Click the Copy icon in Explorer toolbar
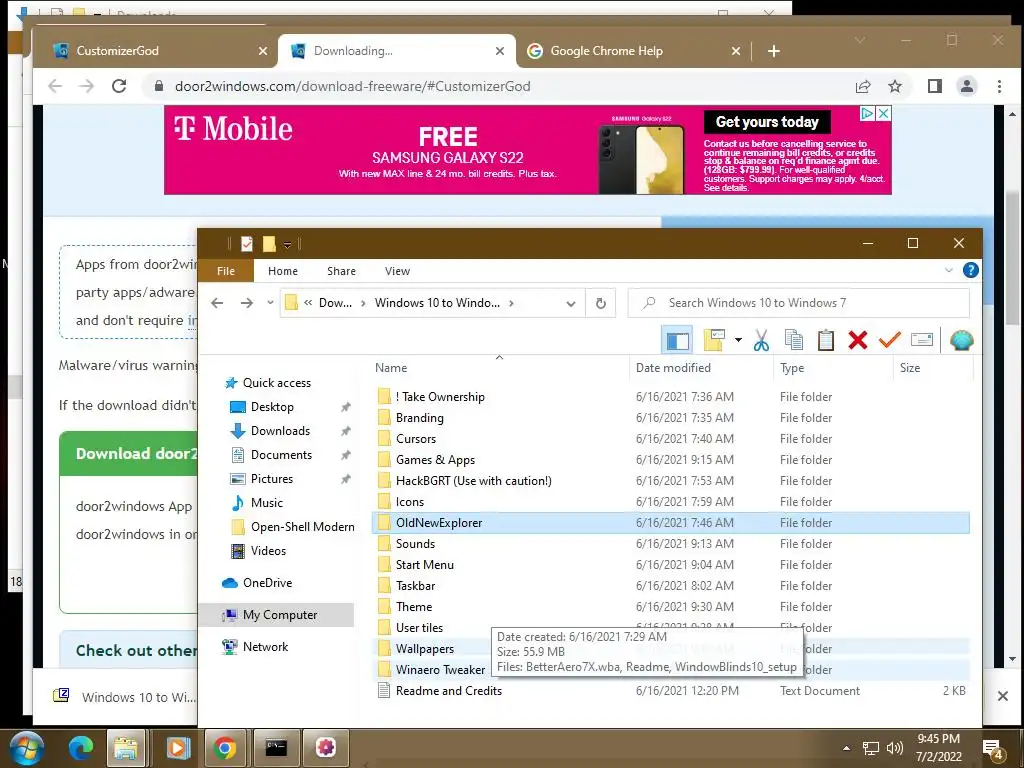This screenshot has width=1024, height=768. 793,340
